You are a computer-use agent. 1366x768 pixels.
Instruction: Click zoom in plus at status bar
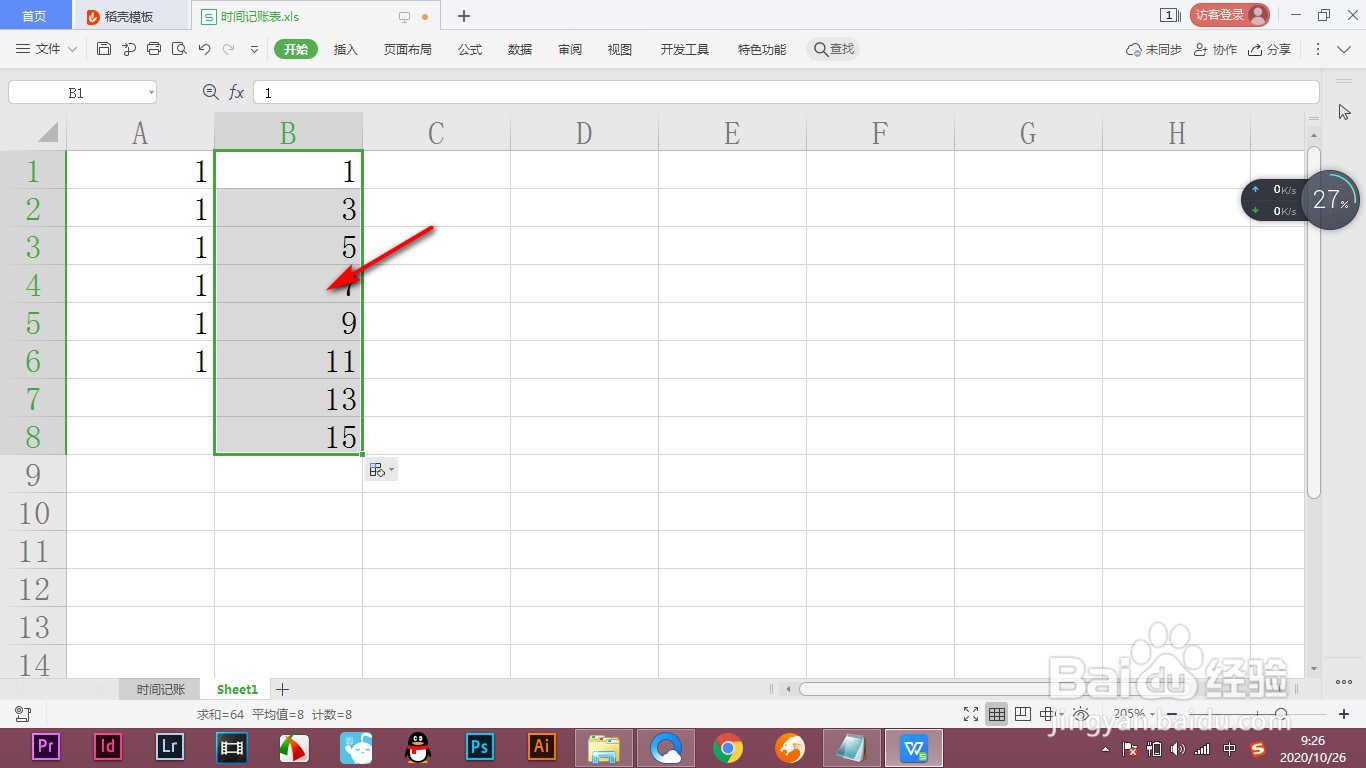coord(1344,714)
